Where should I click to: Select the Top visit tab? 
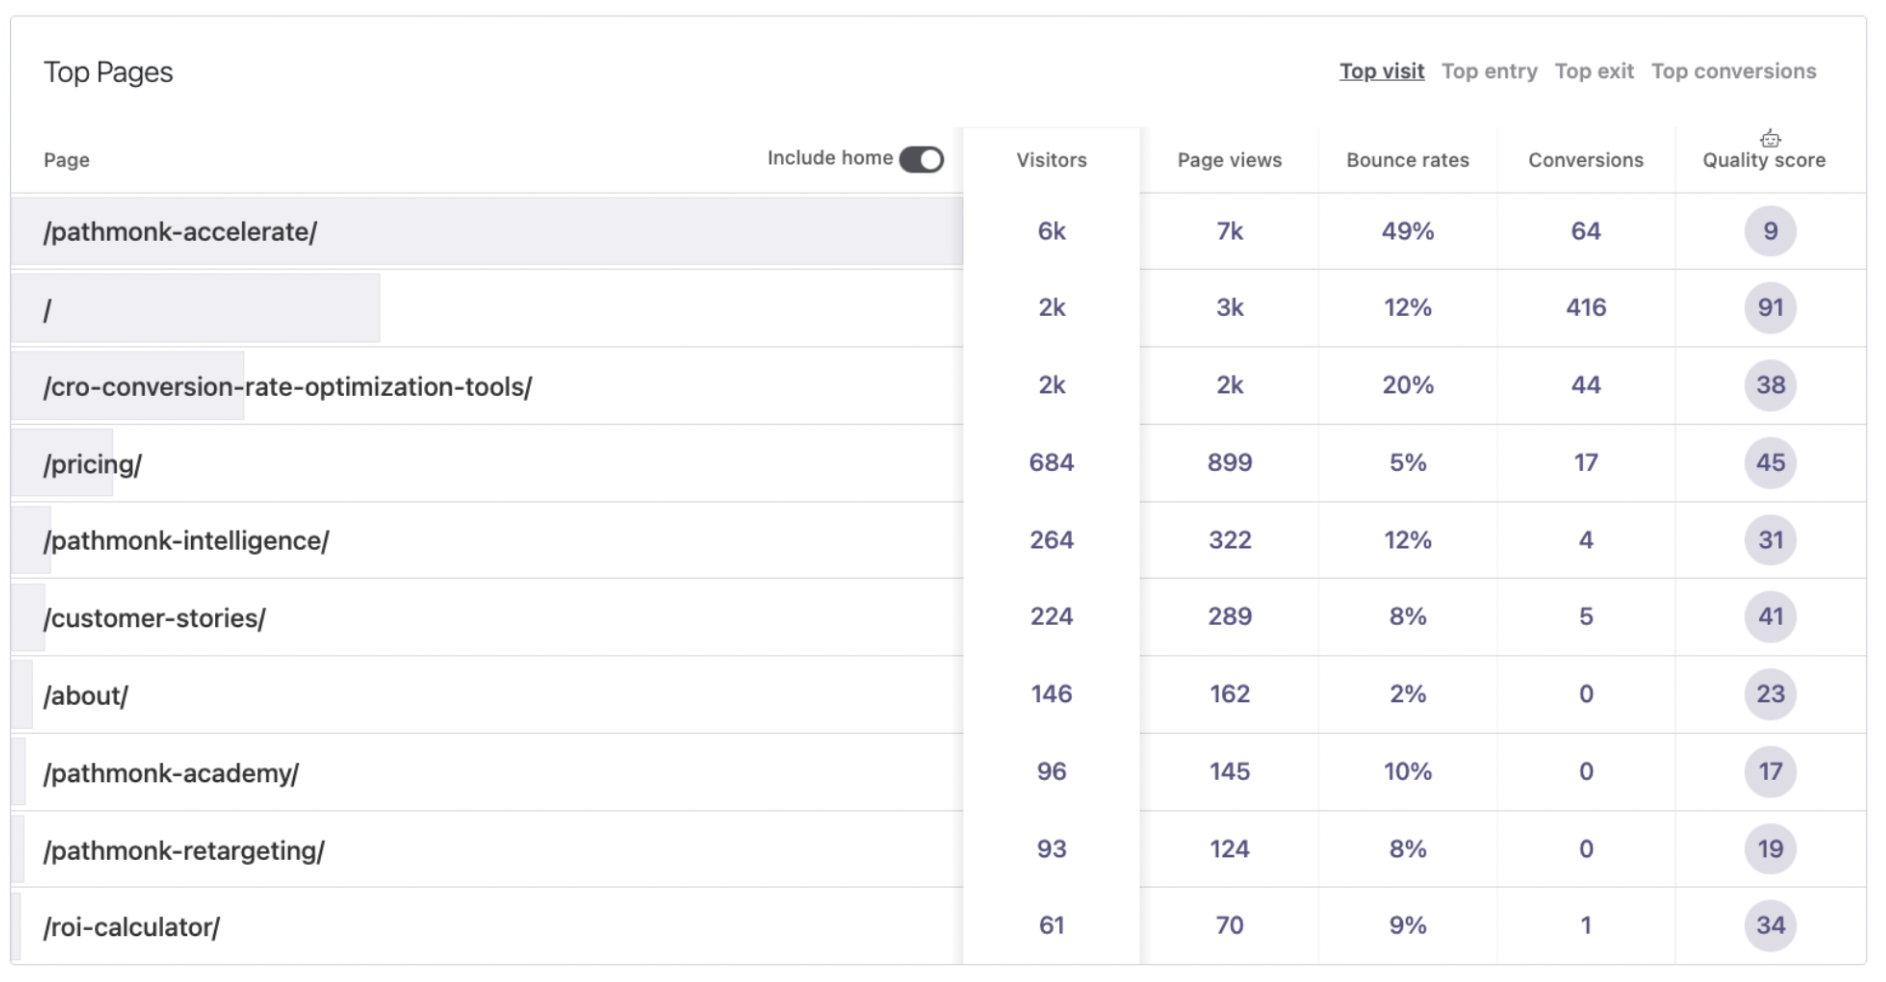tap(1382, 71)
